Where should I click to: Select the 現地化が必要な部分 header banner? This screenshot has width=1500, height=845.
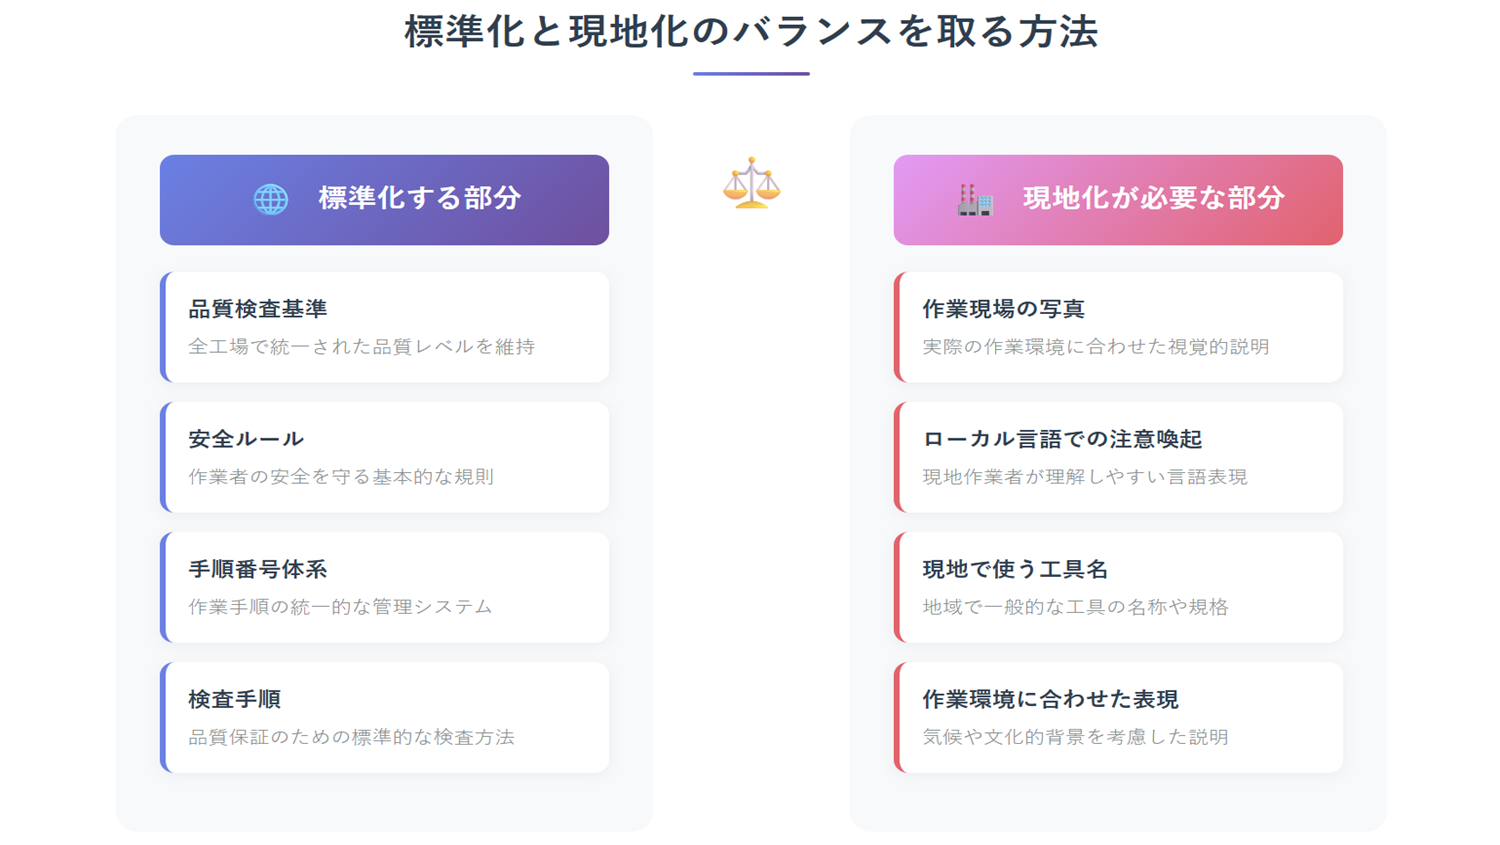(1118, 200)
